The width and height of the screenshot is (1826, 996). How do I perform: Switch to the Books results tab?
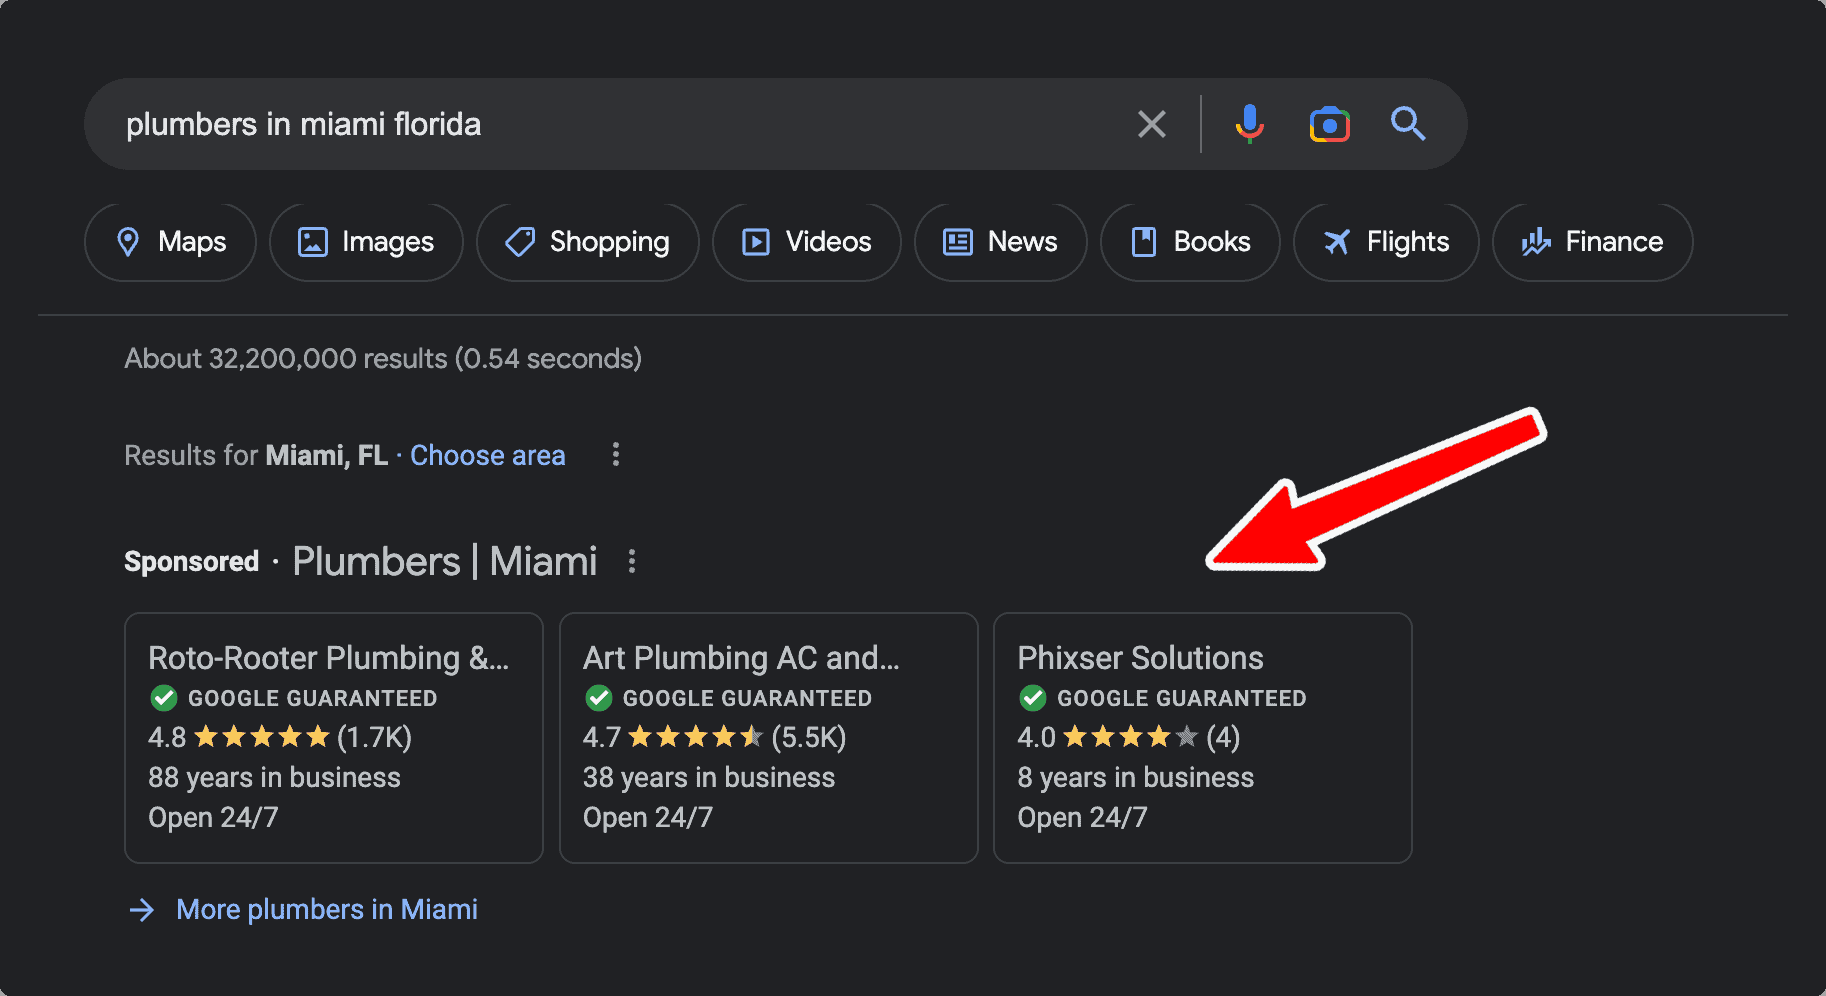tap(1190, 242)
